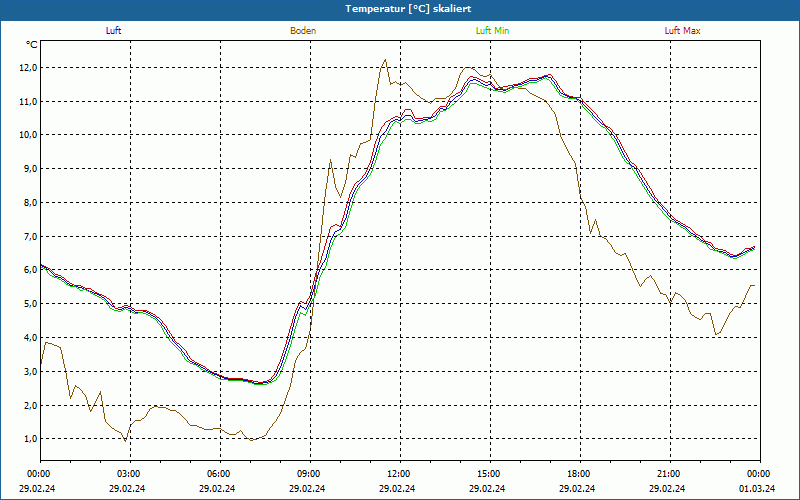The height and width of the screenshot is (500, 800).
Task: Click the '6,0' y-axis value
Action: tap(30, 270)
